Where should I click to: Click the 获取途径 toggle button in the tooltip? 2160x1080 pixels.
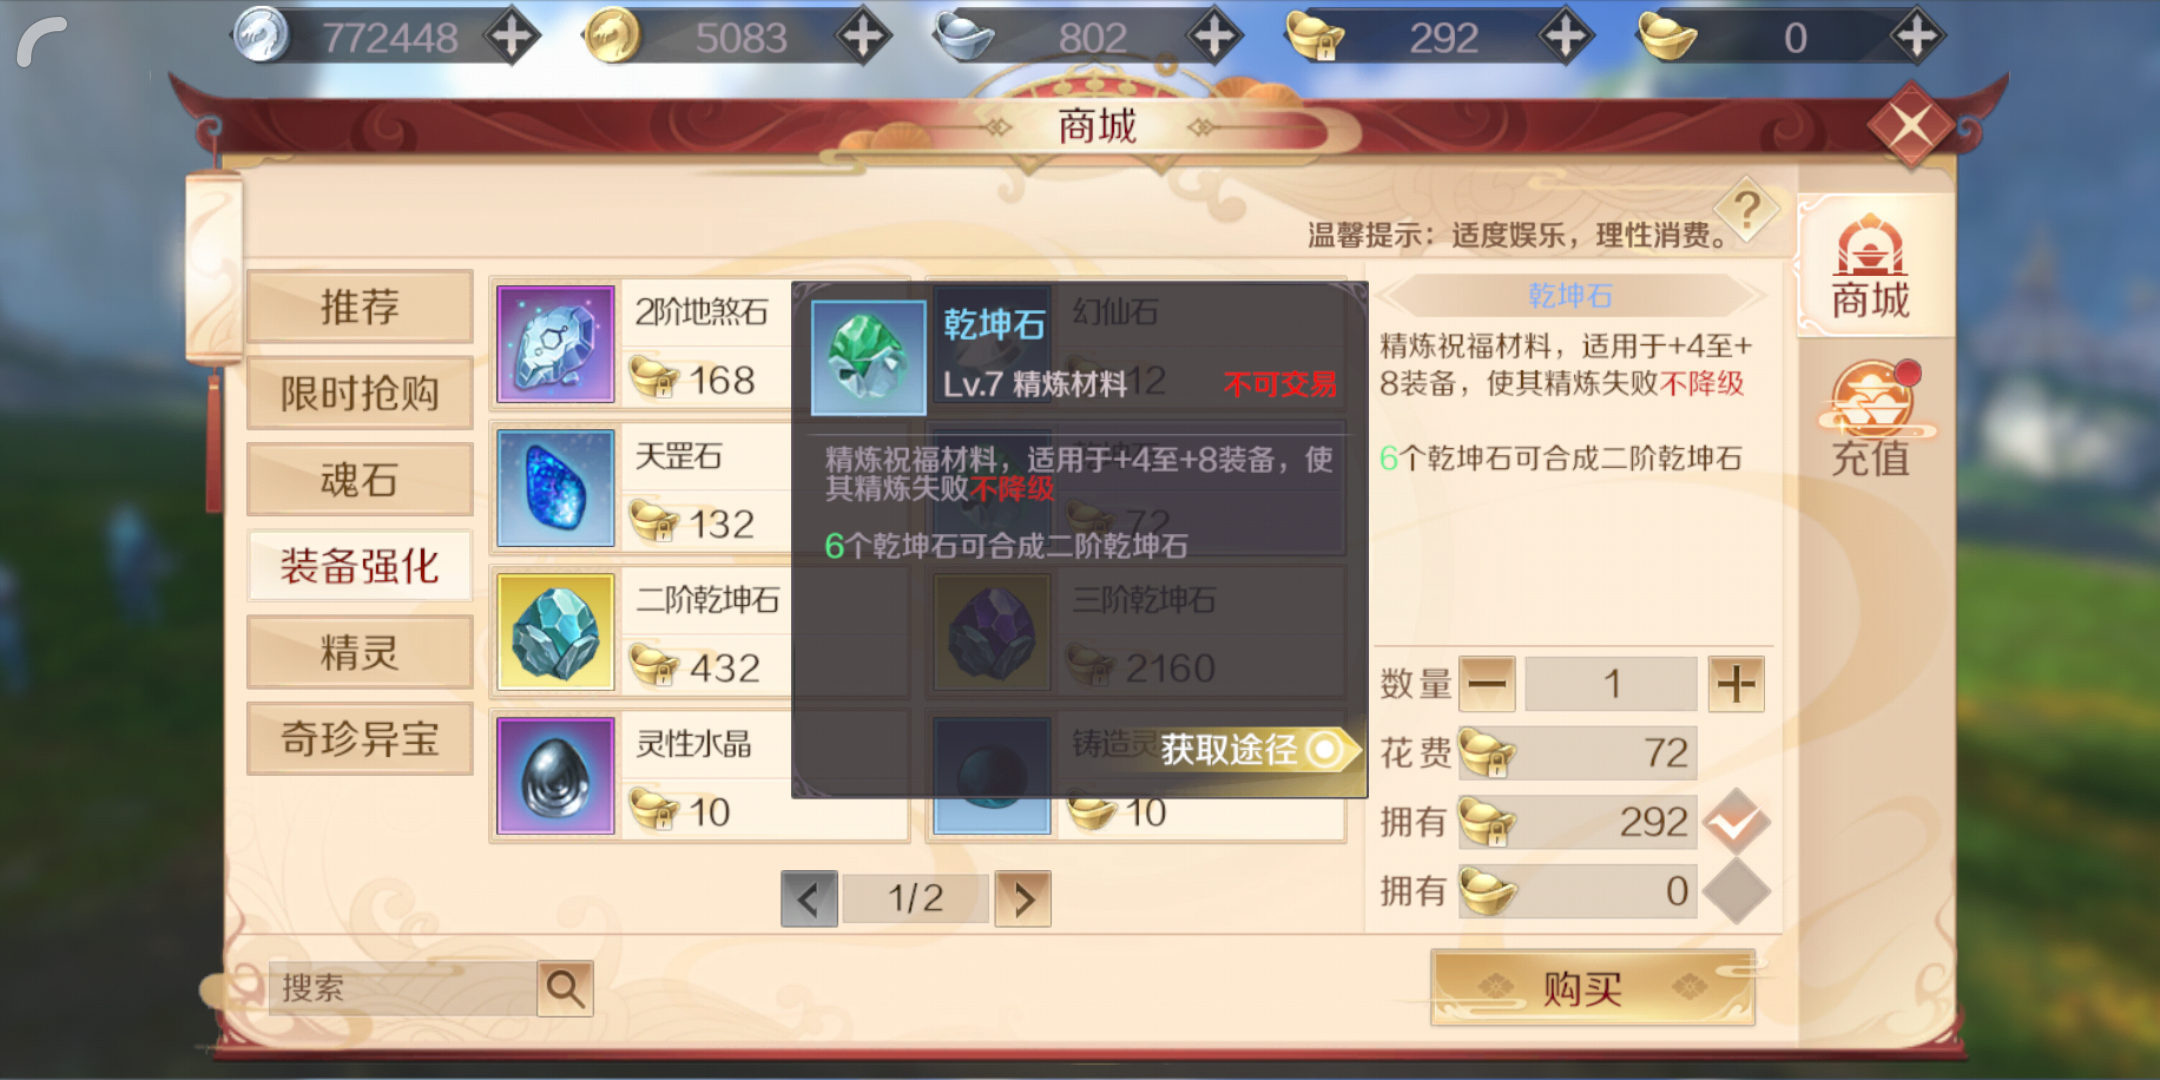(1256, 749)
